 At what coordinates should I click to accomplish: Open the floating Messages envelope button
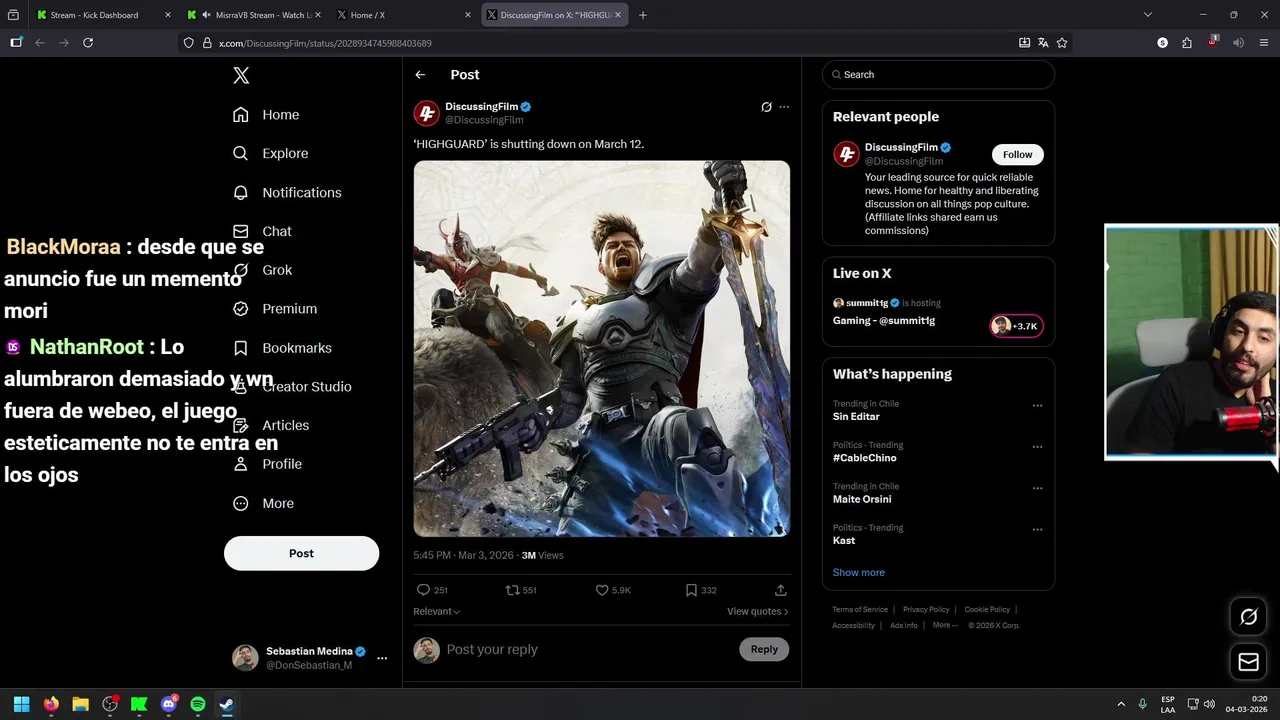pyautogui.click(x=1249, y=662)
